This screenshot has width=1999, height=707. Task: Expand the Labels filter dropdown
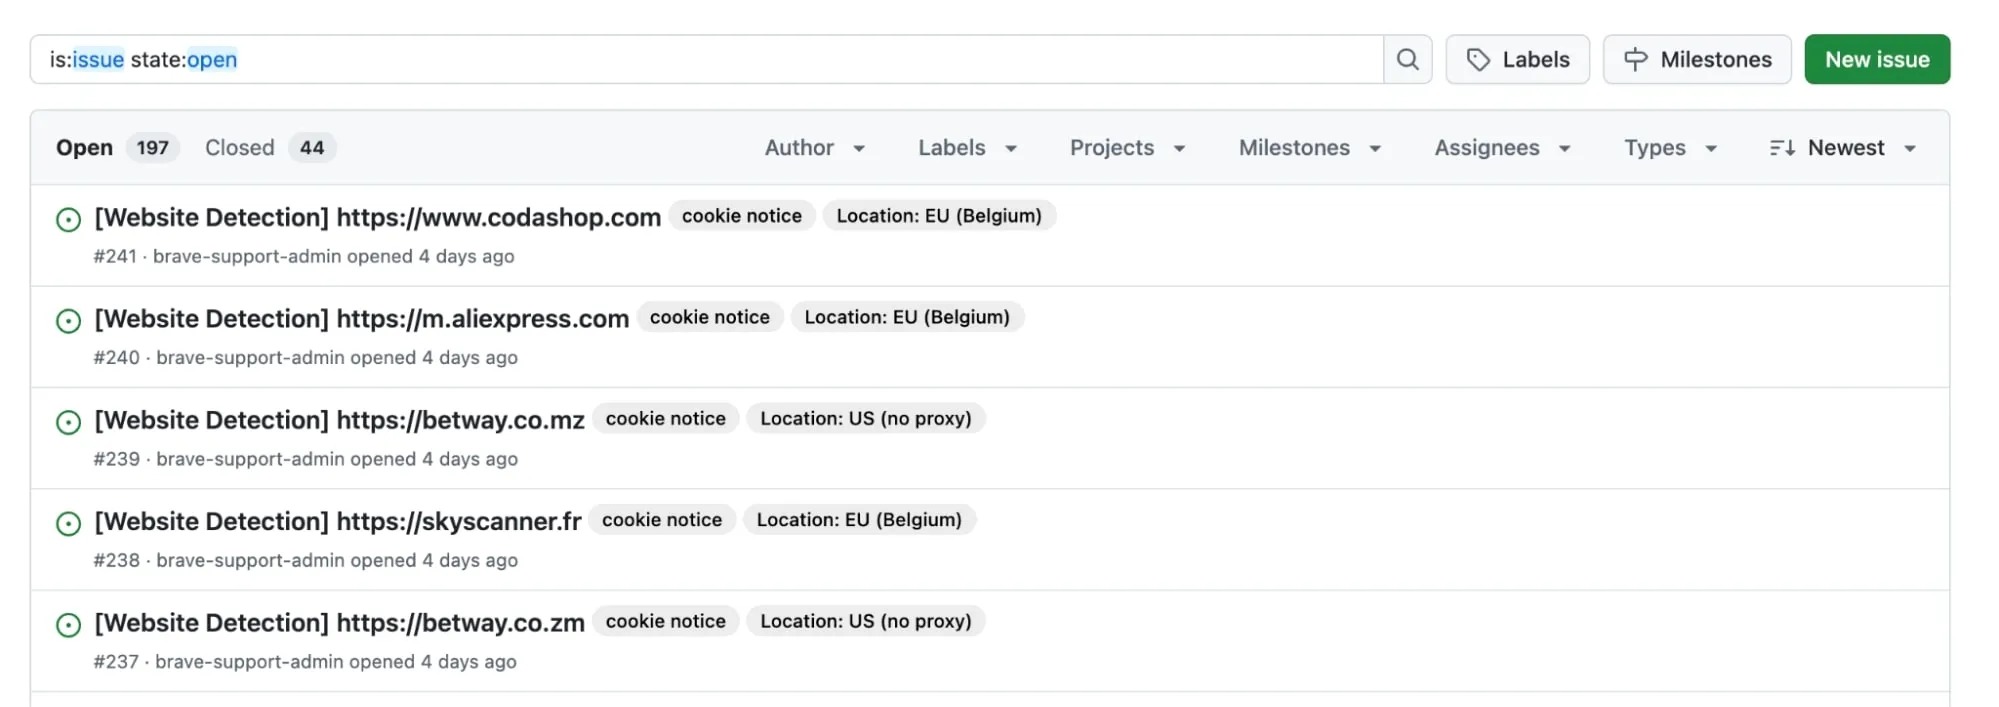(967, 148)
